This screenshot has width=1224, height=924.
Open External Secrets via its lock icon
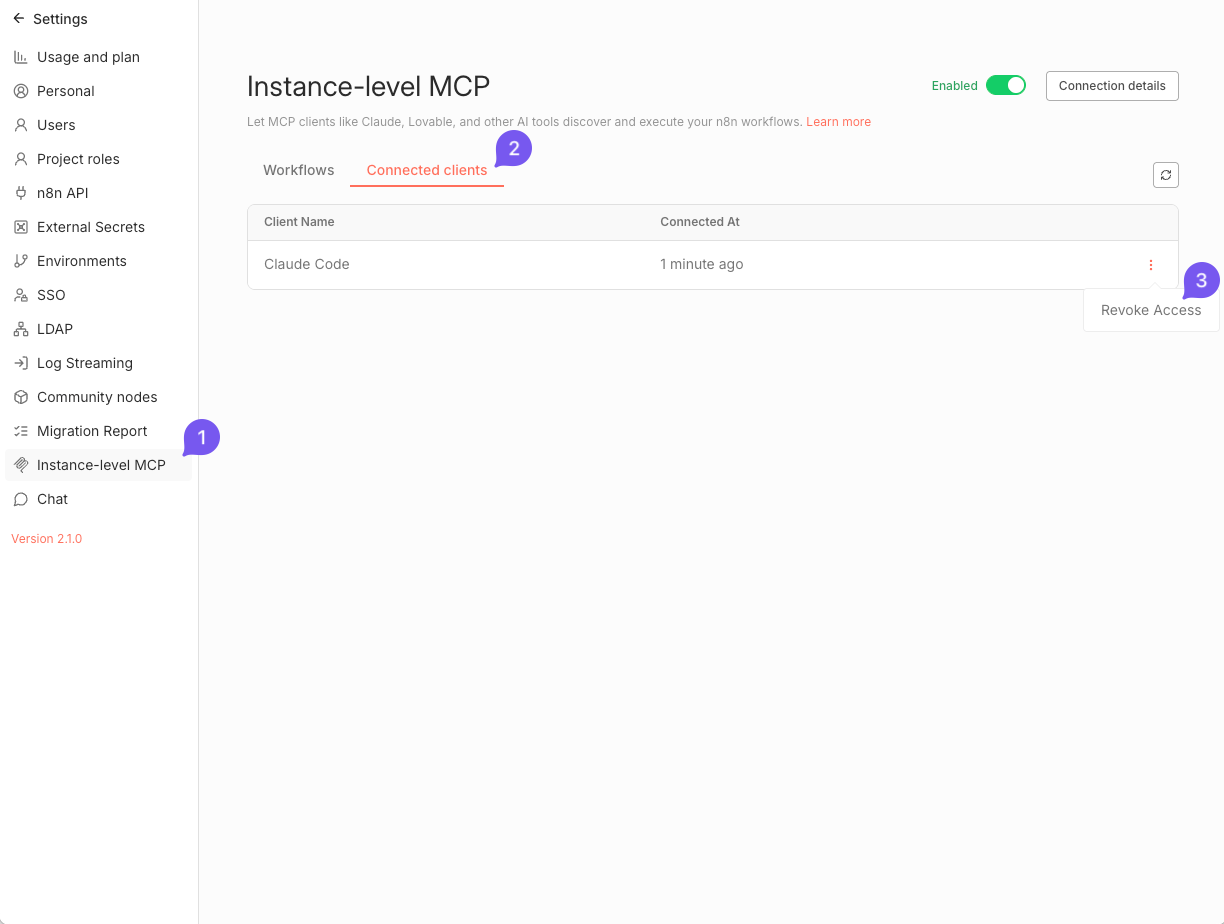(18, 227)
